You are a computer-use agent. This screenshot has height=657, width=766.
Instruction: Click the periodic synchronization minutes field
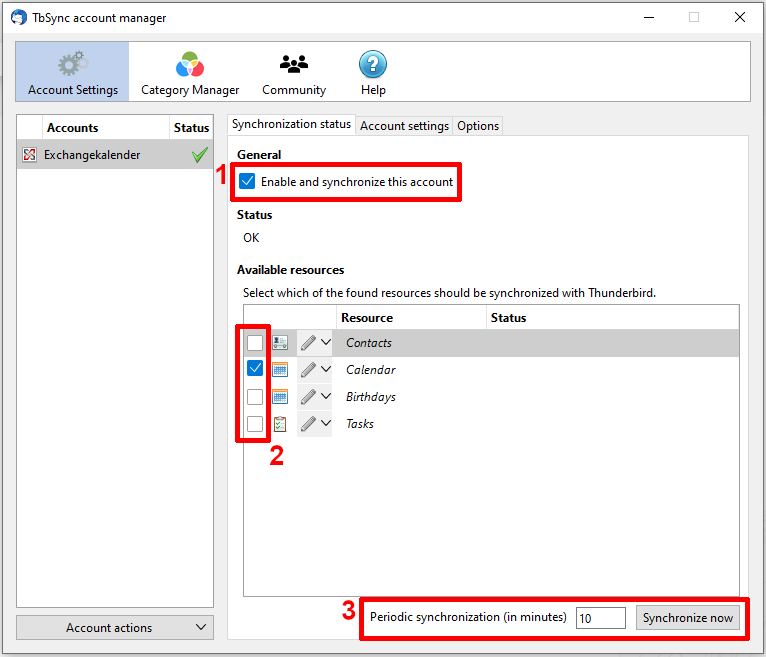click(600, 618)
